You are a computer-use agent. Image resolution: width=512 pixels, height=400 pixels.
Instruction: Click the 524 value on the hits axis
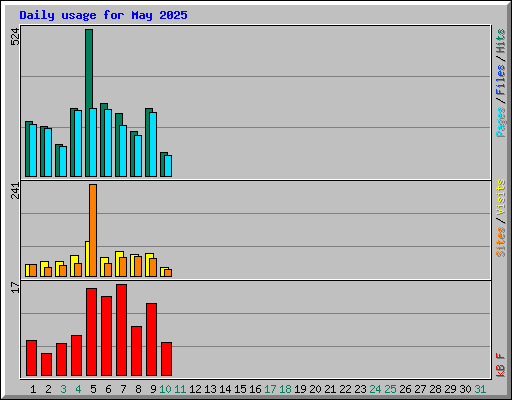pos(15,37)
